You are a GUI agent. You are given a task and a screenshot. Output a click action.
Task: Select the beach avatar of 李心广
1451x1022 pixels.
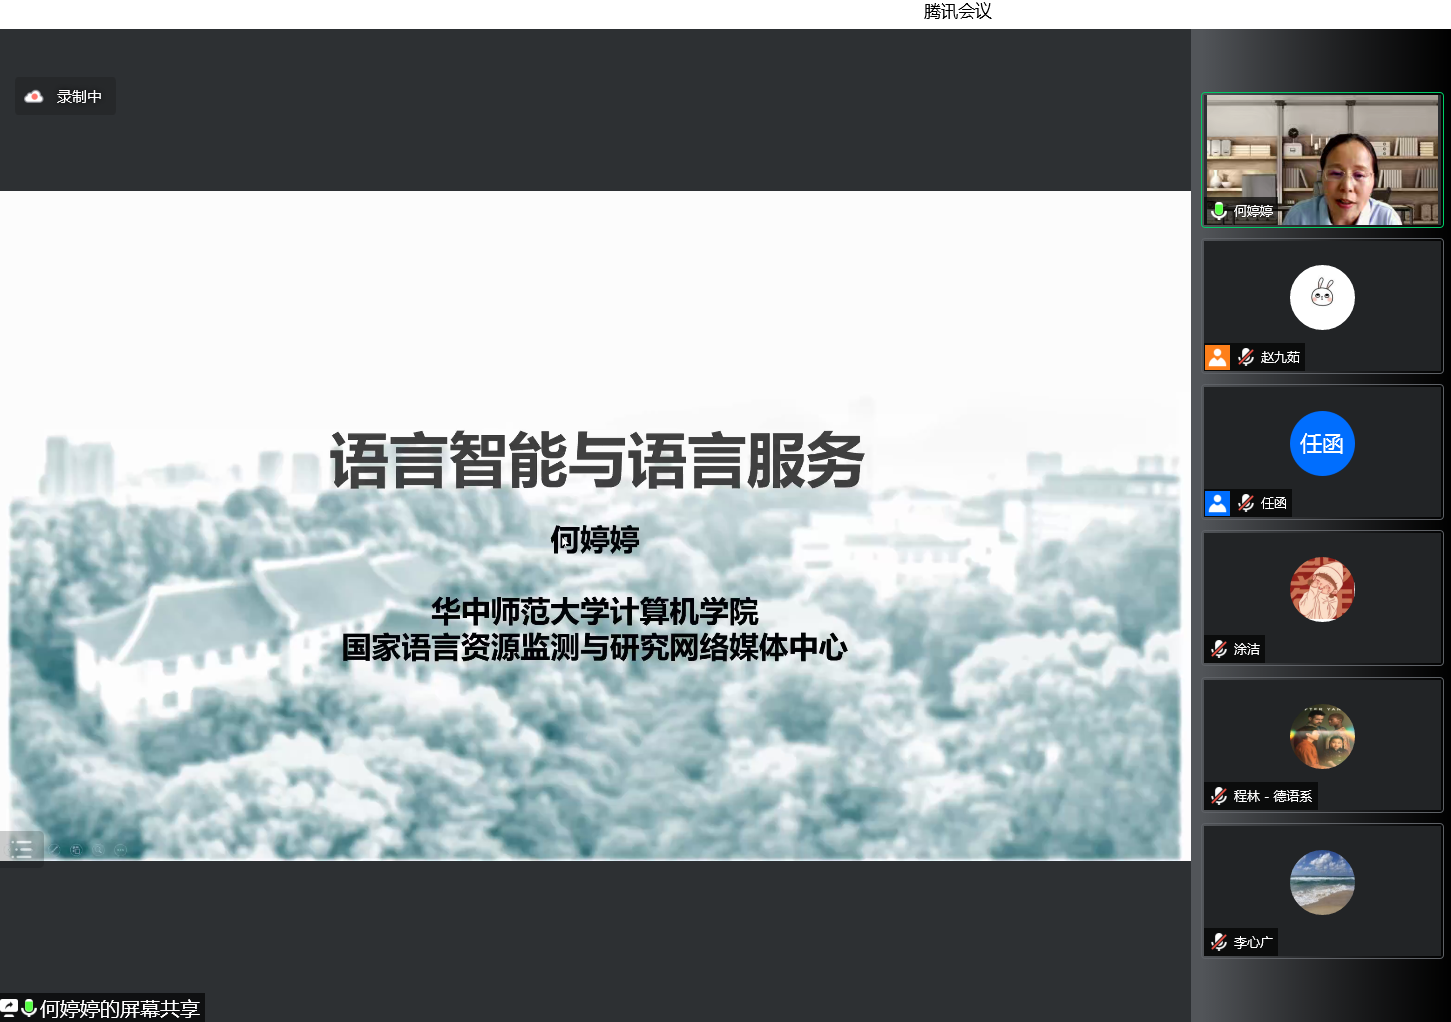coord(1322,882)
